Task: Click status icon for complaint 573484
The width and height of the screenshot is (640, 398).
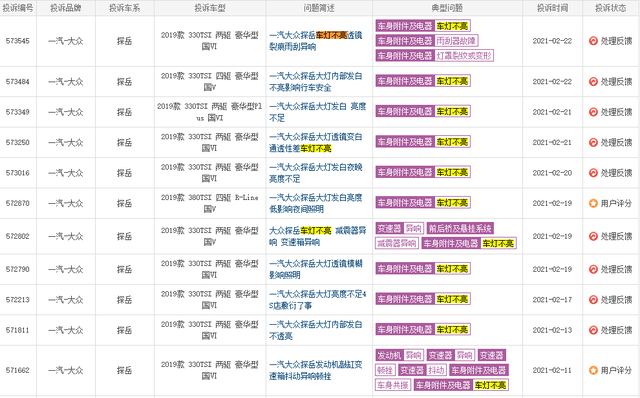Action: (x=593, y=82)
